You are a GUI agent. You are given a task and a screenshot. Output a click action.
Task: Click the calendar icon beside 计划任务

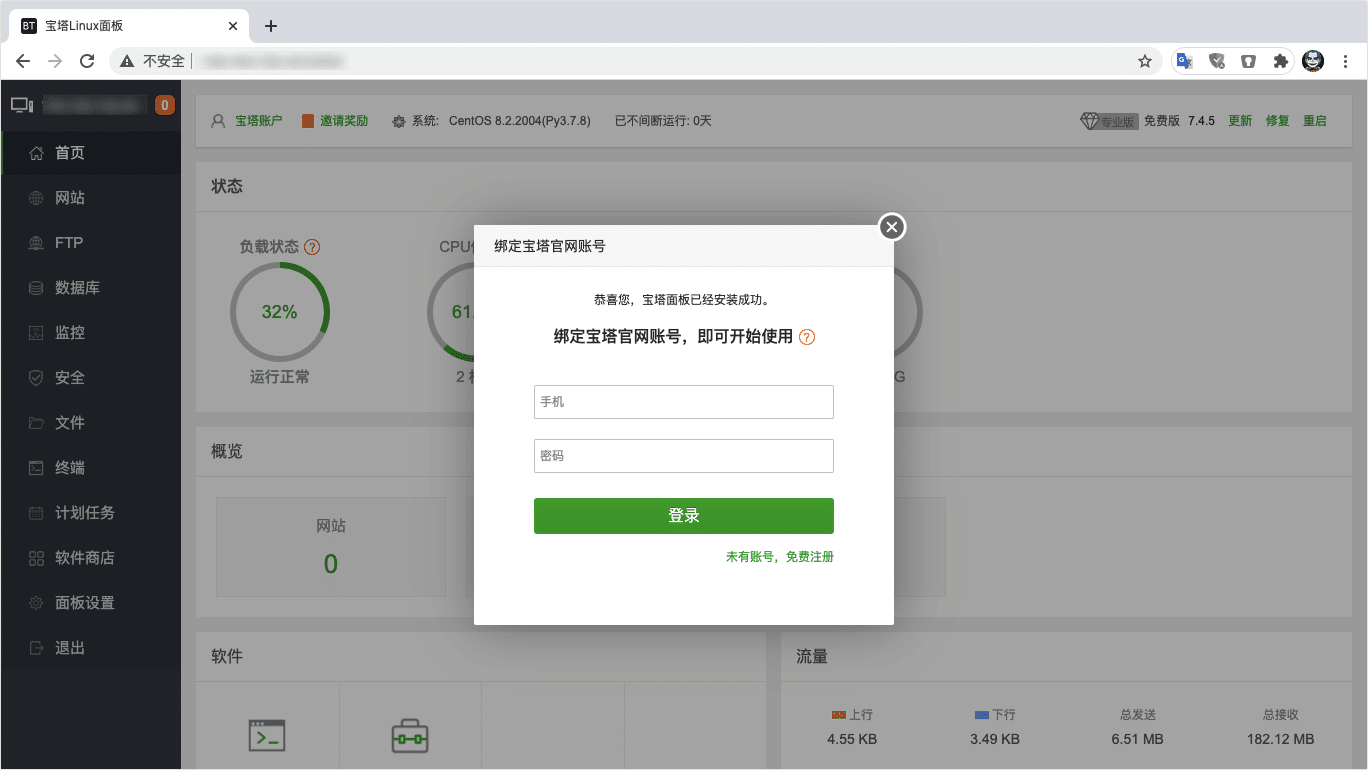coord(36,513)
